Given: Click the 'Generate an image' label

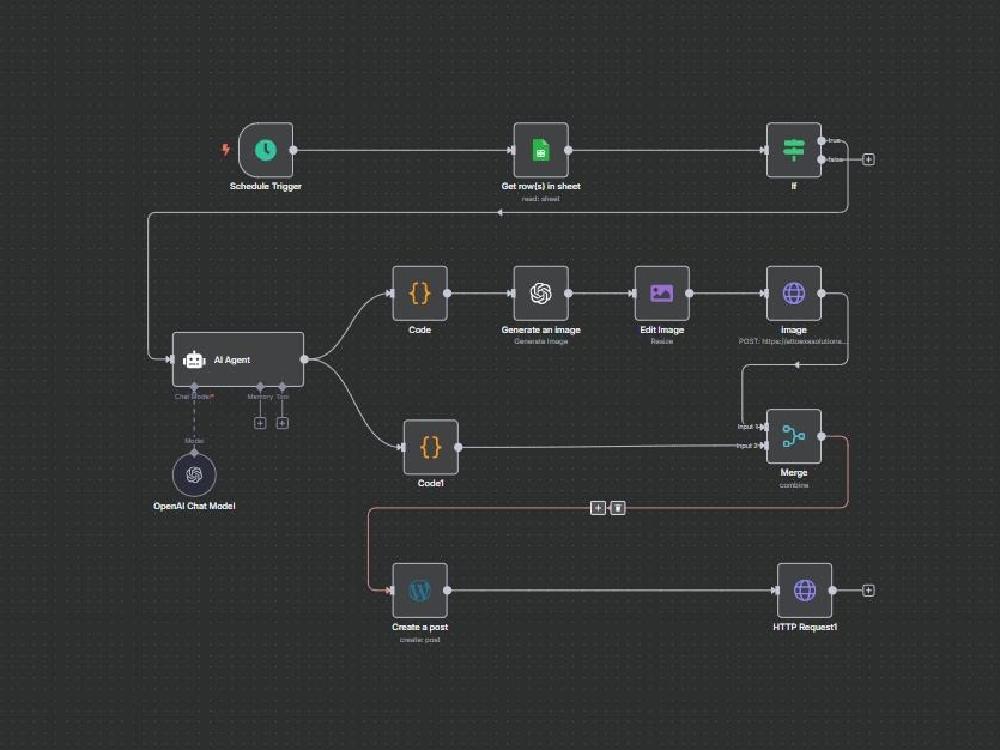Looking at the screenshot, I should 541,330.
